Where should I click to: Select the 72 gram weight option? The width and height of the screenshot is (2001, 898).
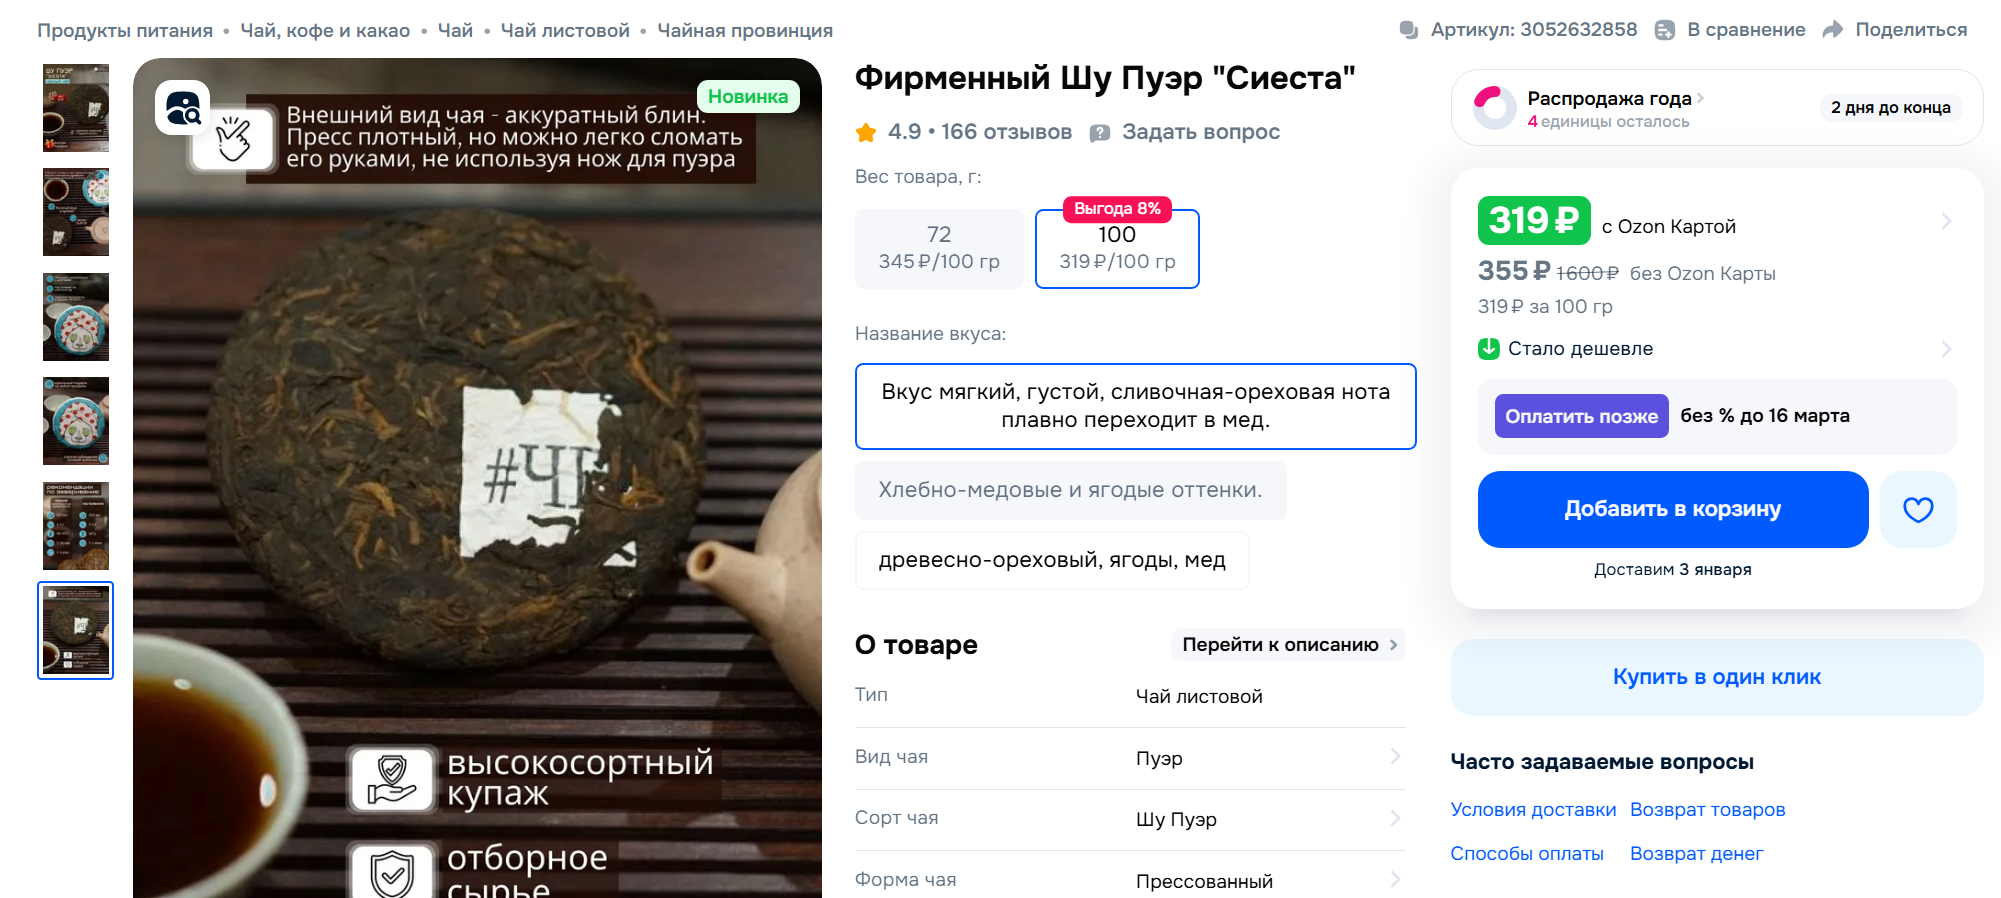pyautogui.click(x=939, y=248)
